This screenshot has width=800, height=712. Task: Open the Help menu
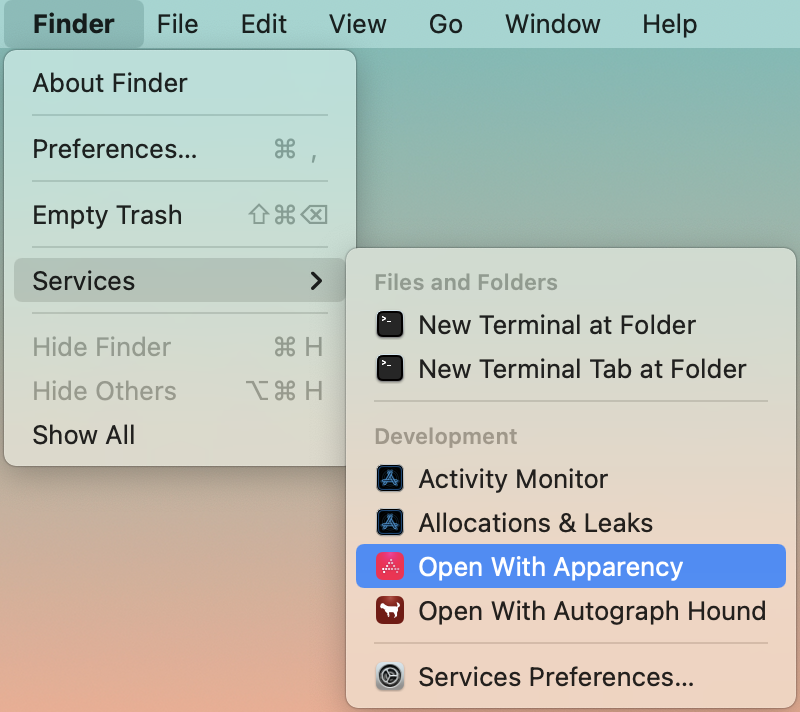pyautogui.click(x=669, y=24)
